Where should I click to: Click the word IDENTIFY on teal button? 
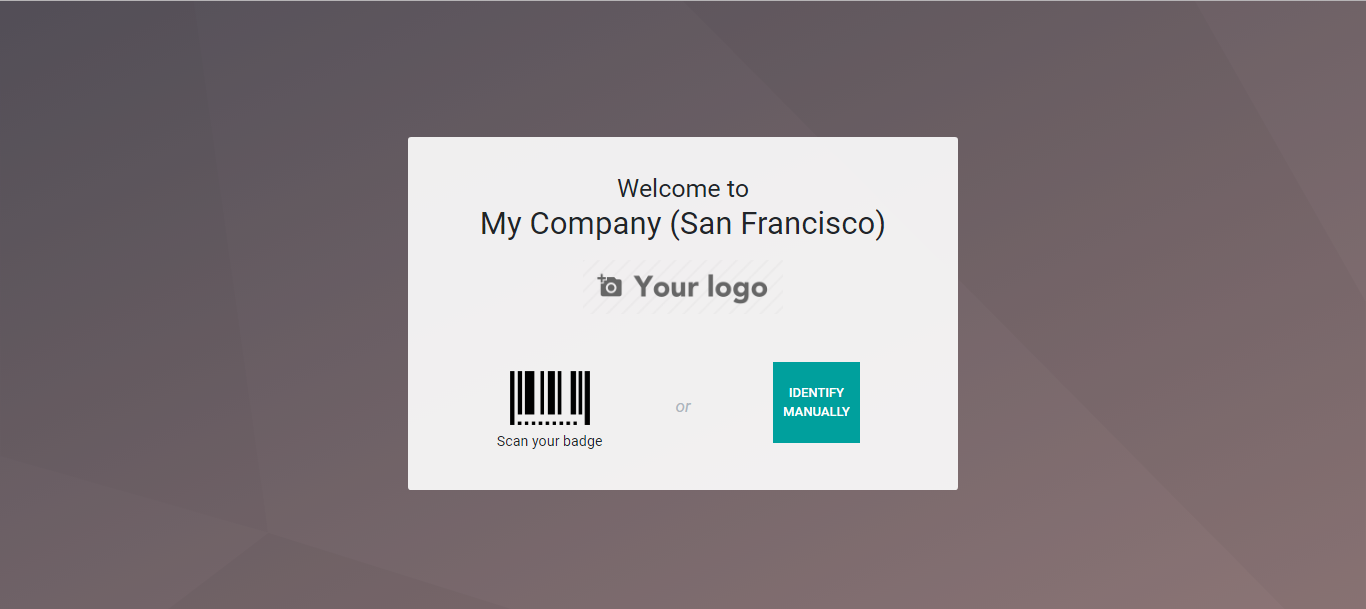(x=816, y=393)
